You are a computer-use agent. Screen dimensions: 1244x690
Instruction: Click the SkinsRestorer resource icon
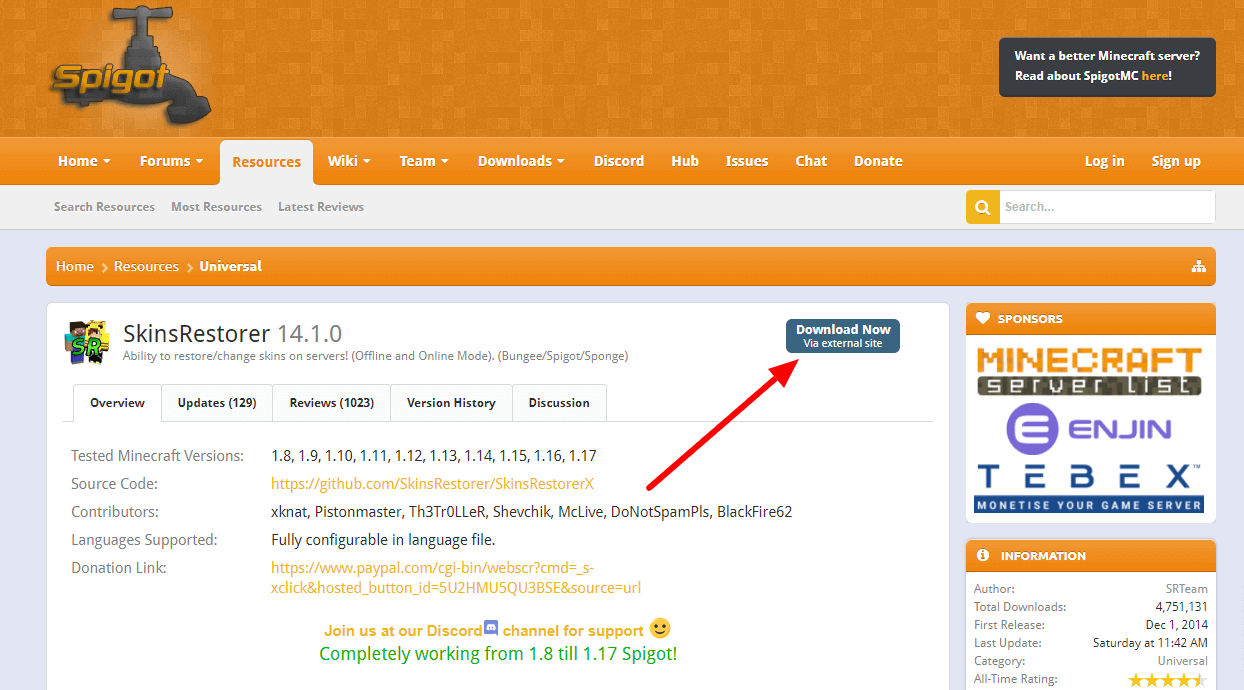point(87,342)
